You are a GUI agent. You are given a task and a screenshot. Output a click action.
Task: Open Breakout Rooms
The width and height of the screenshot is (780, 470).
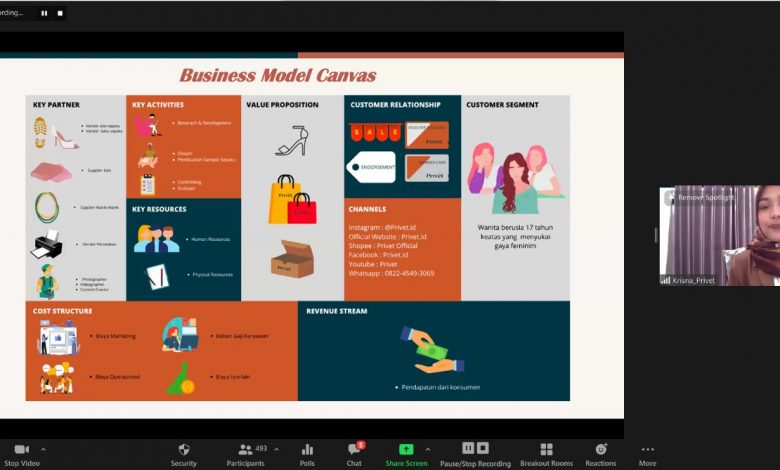pos(546,454)
